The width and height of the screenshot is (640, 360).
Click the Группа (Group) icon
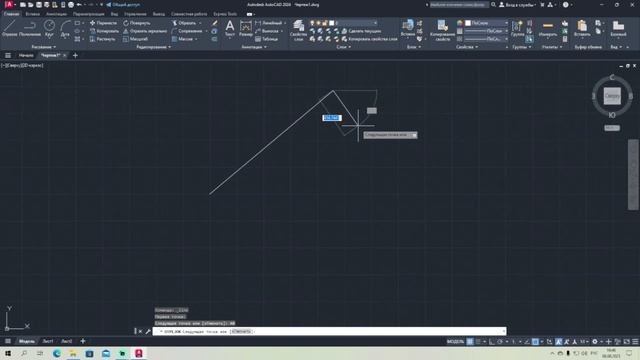[517, 29]
